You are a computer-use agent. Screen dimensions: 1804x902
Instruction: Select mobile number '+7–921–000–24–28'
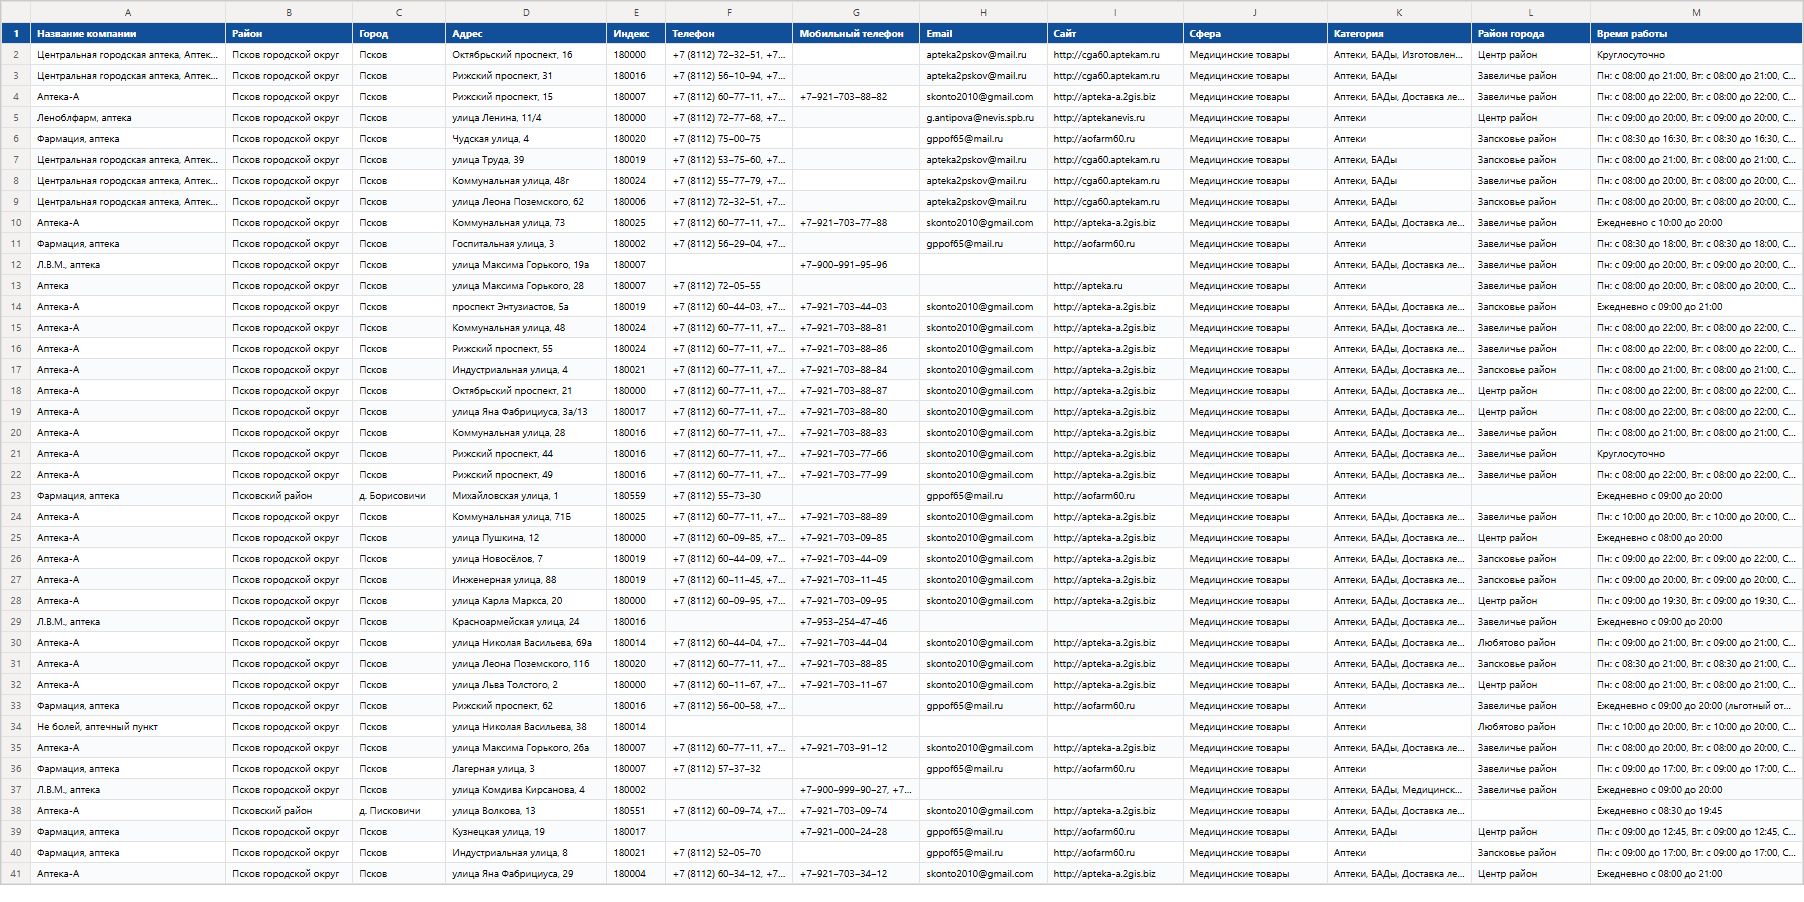856,831
